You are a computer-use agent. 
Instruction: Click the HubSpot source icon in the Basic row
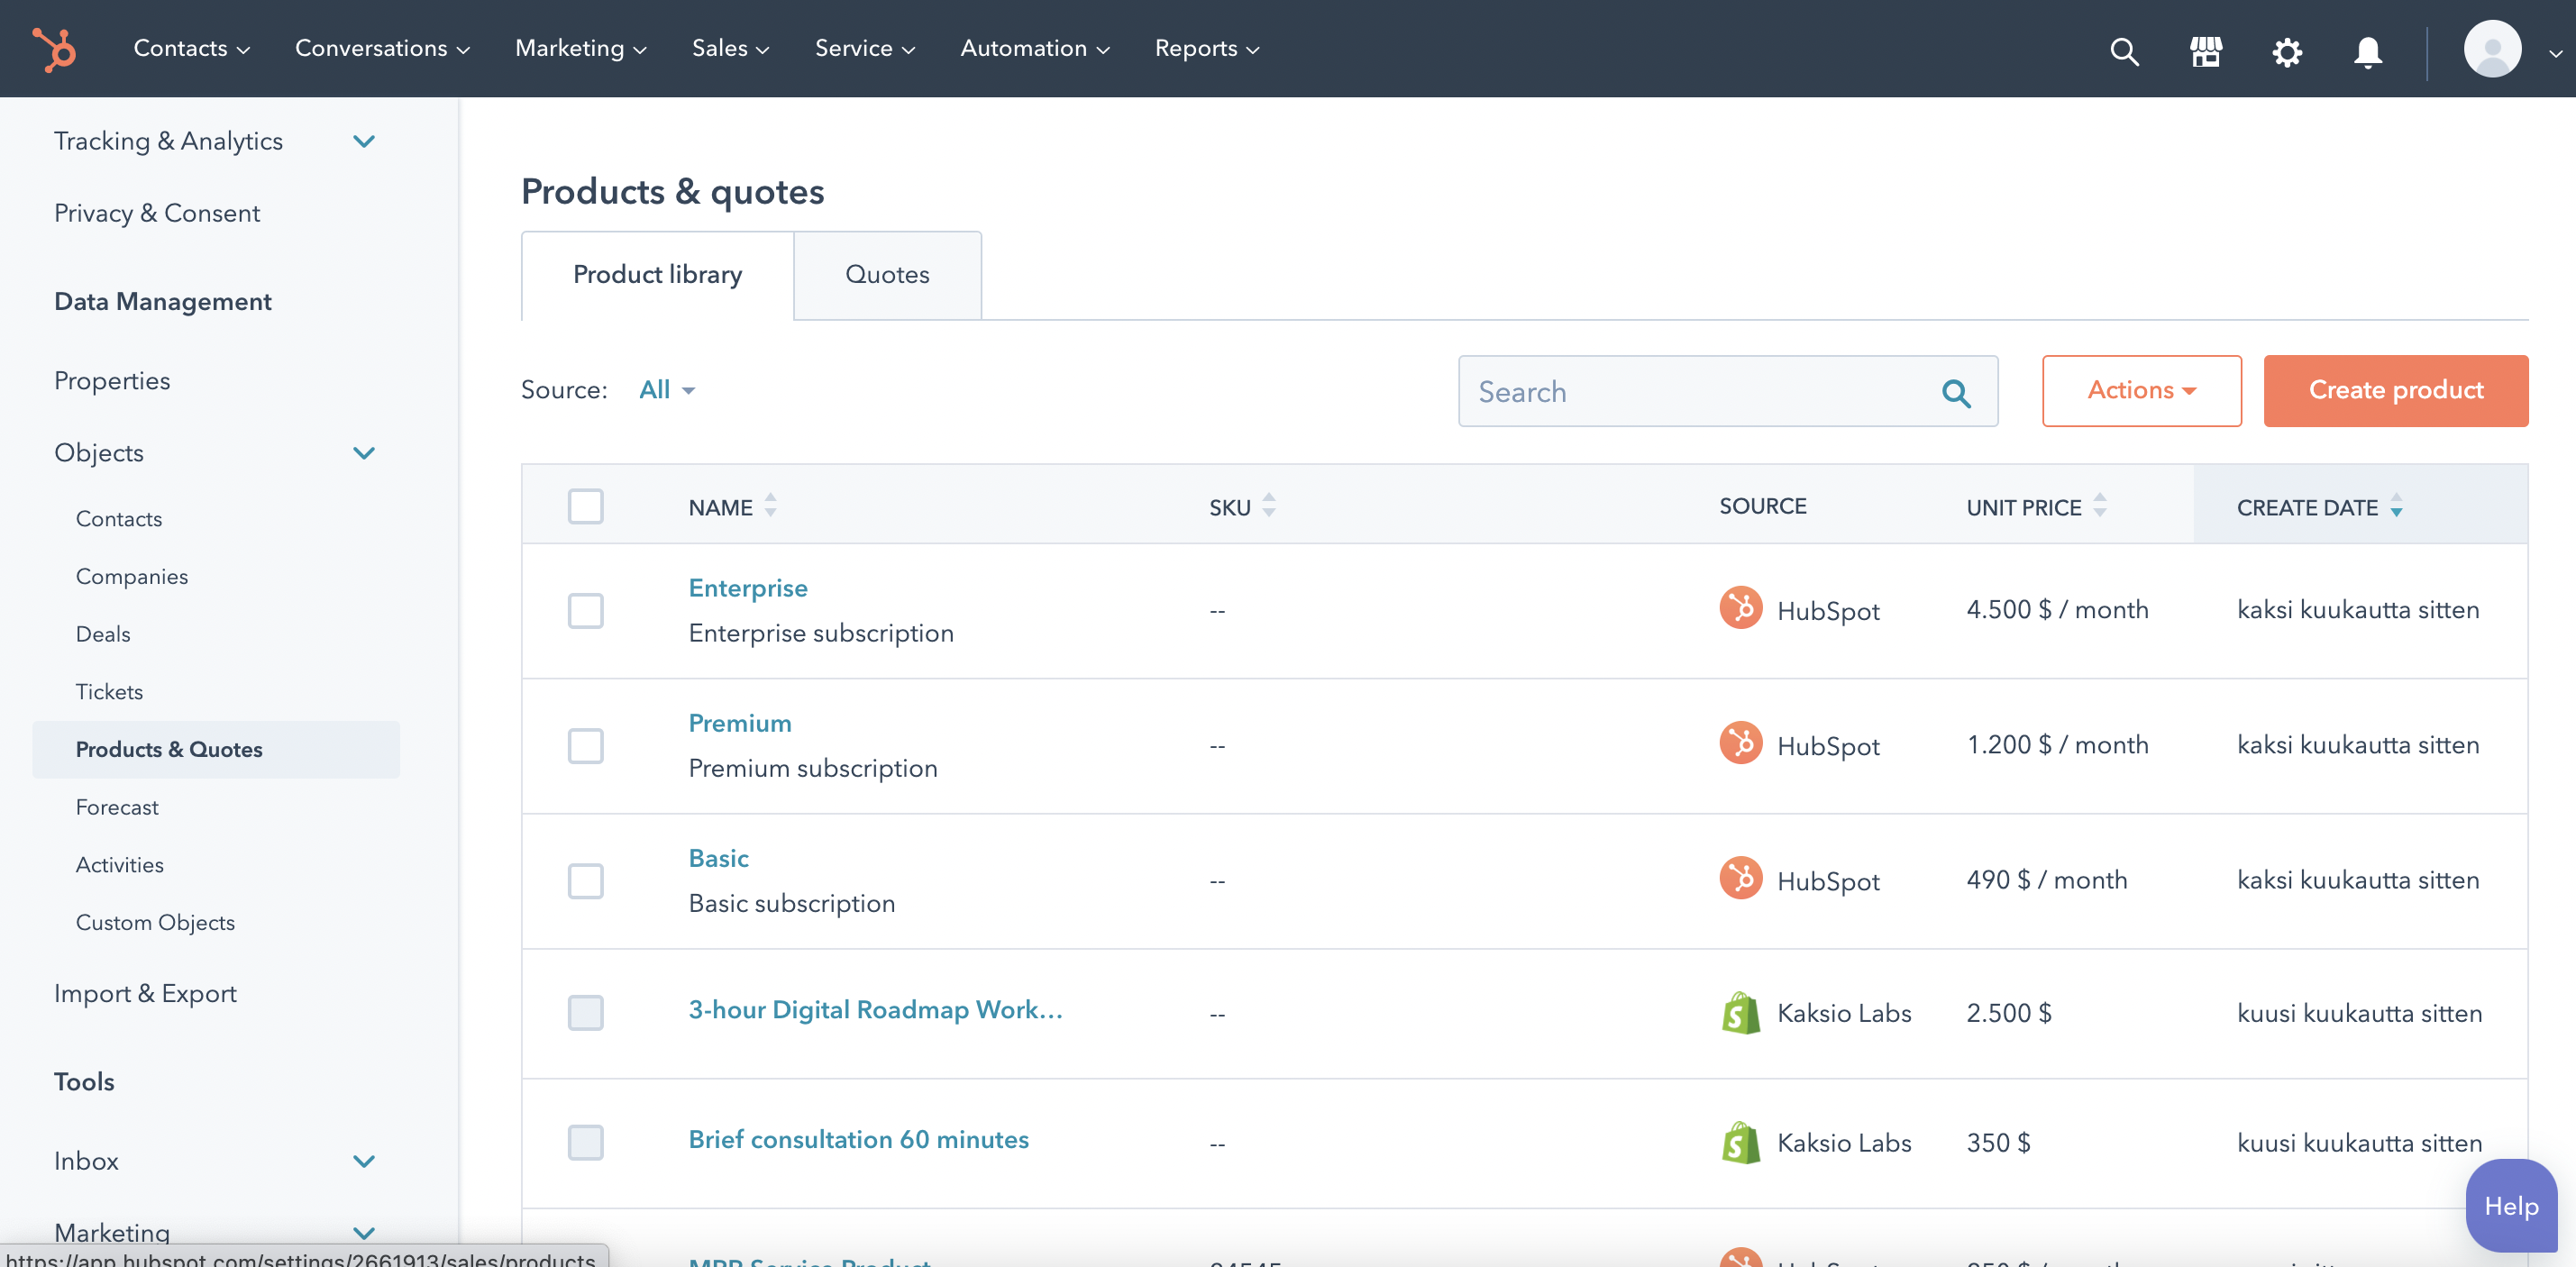tap(1740, 878)
